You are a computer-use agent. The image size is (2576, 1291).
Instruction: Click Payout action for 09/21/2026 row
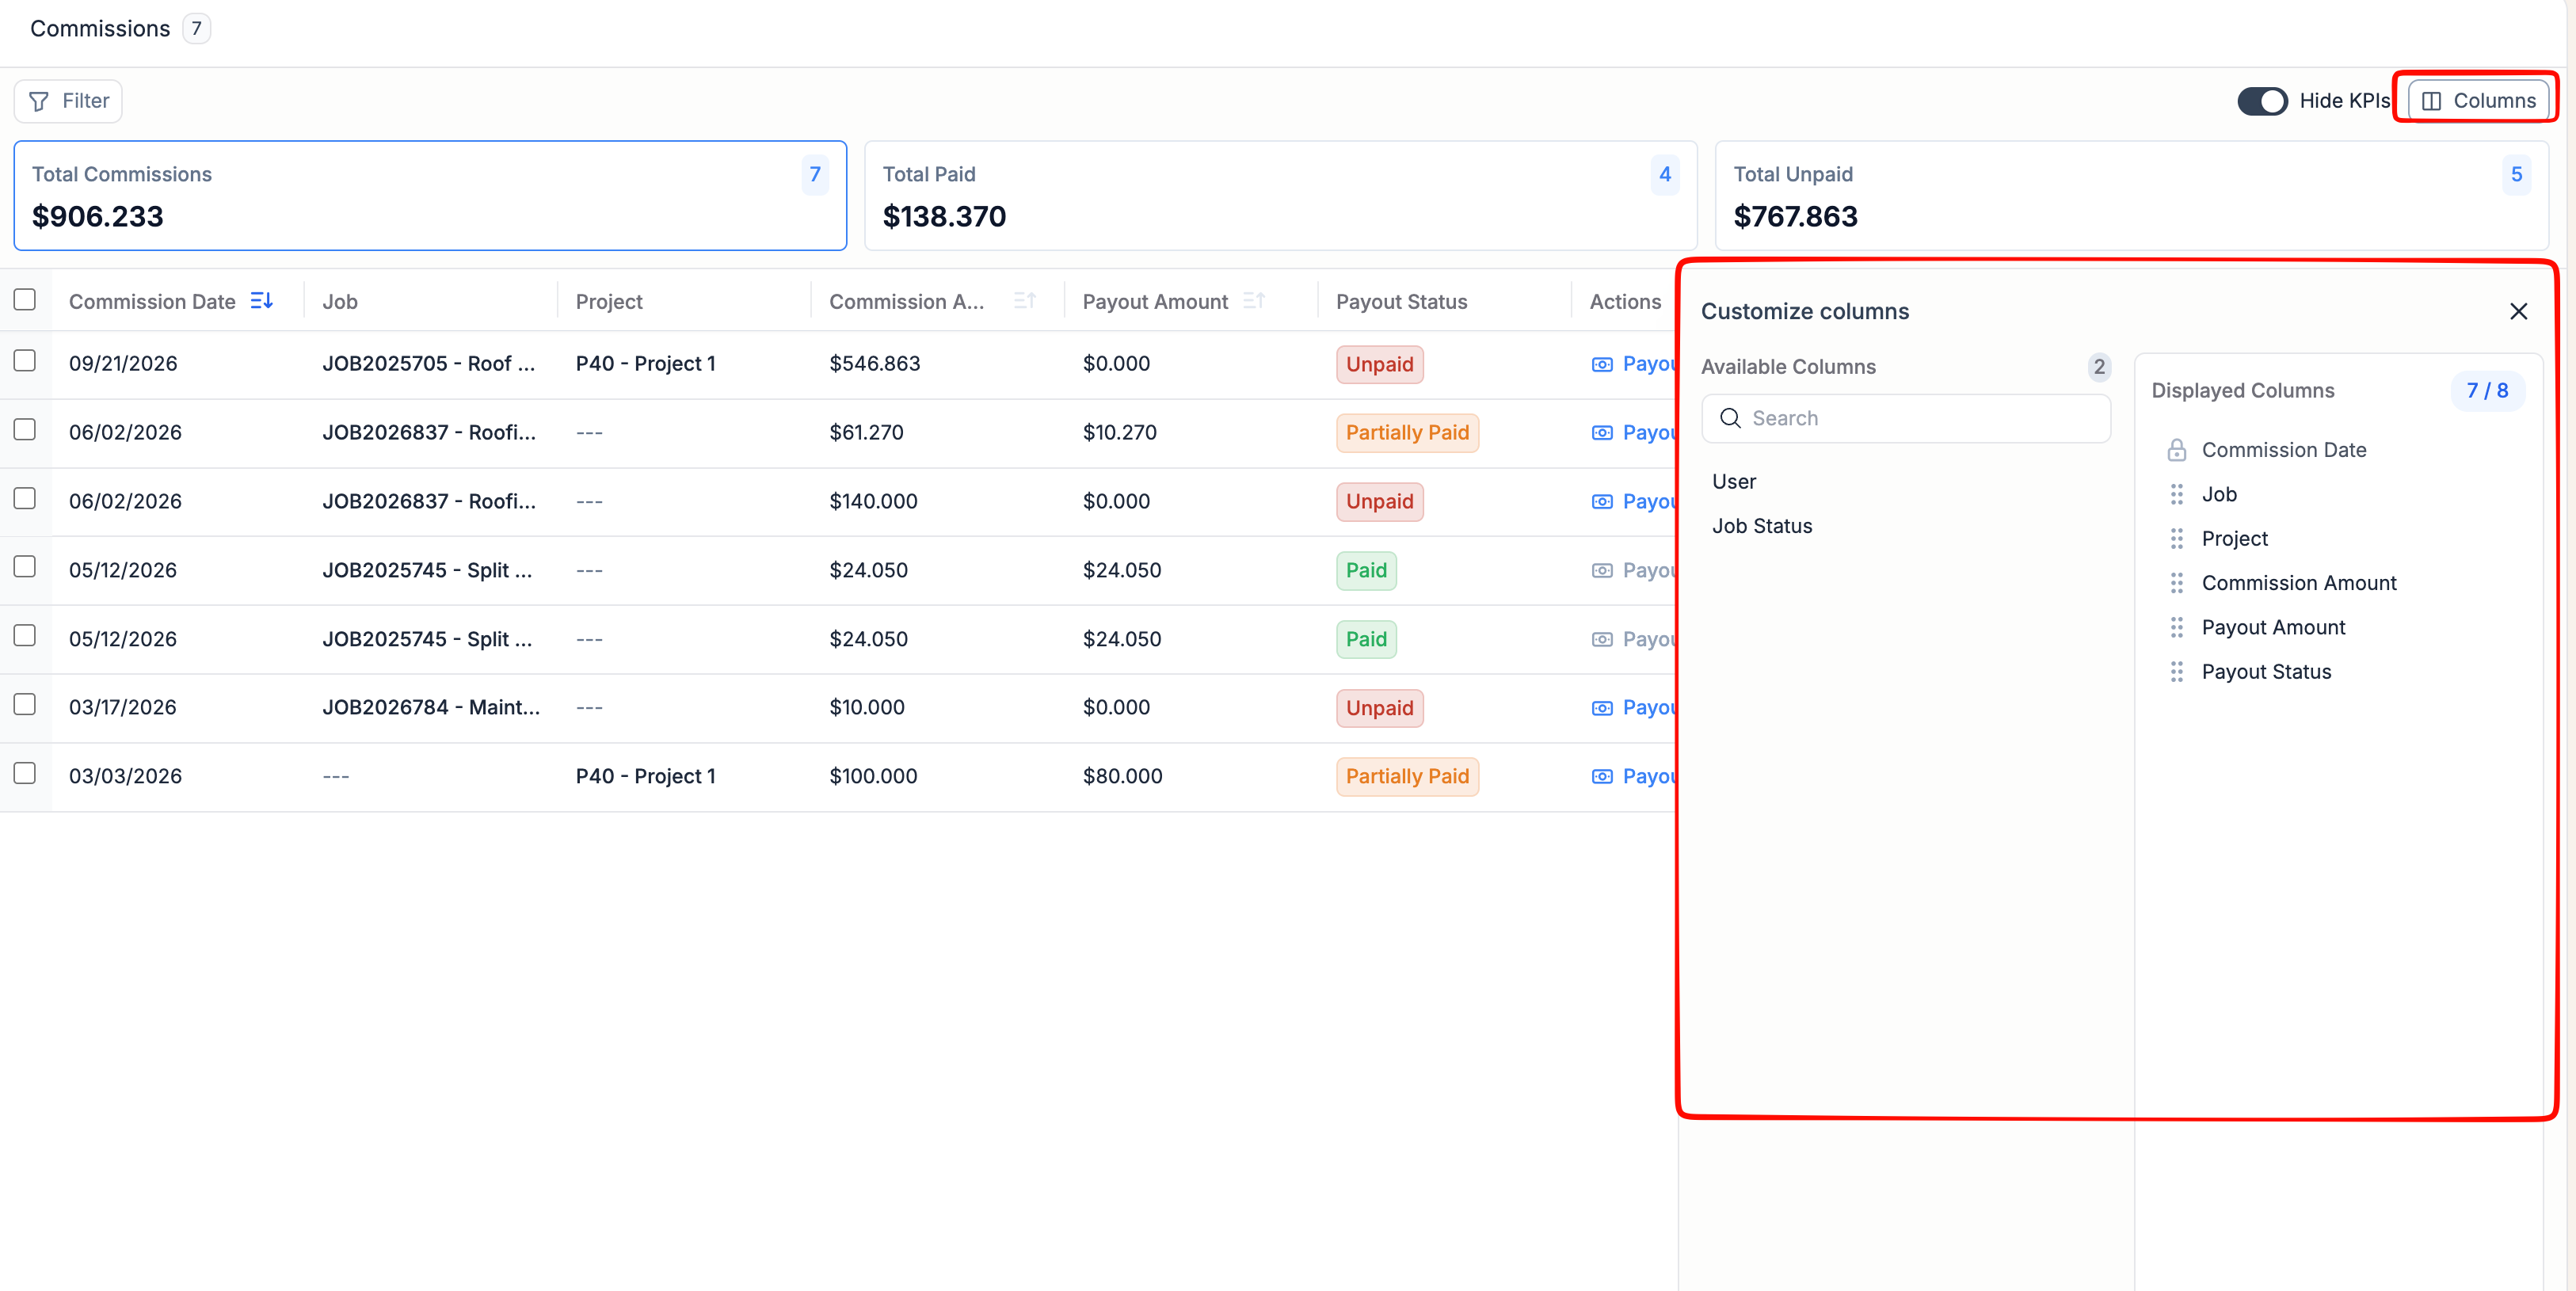click(1634, 364)
